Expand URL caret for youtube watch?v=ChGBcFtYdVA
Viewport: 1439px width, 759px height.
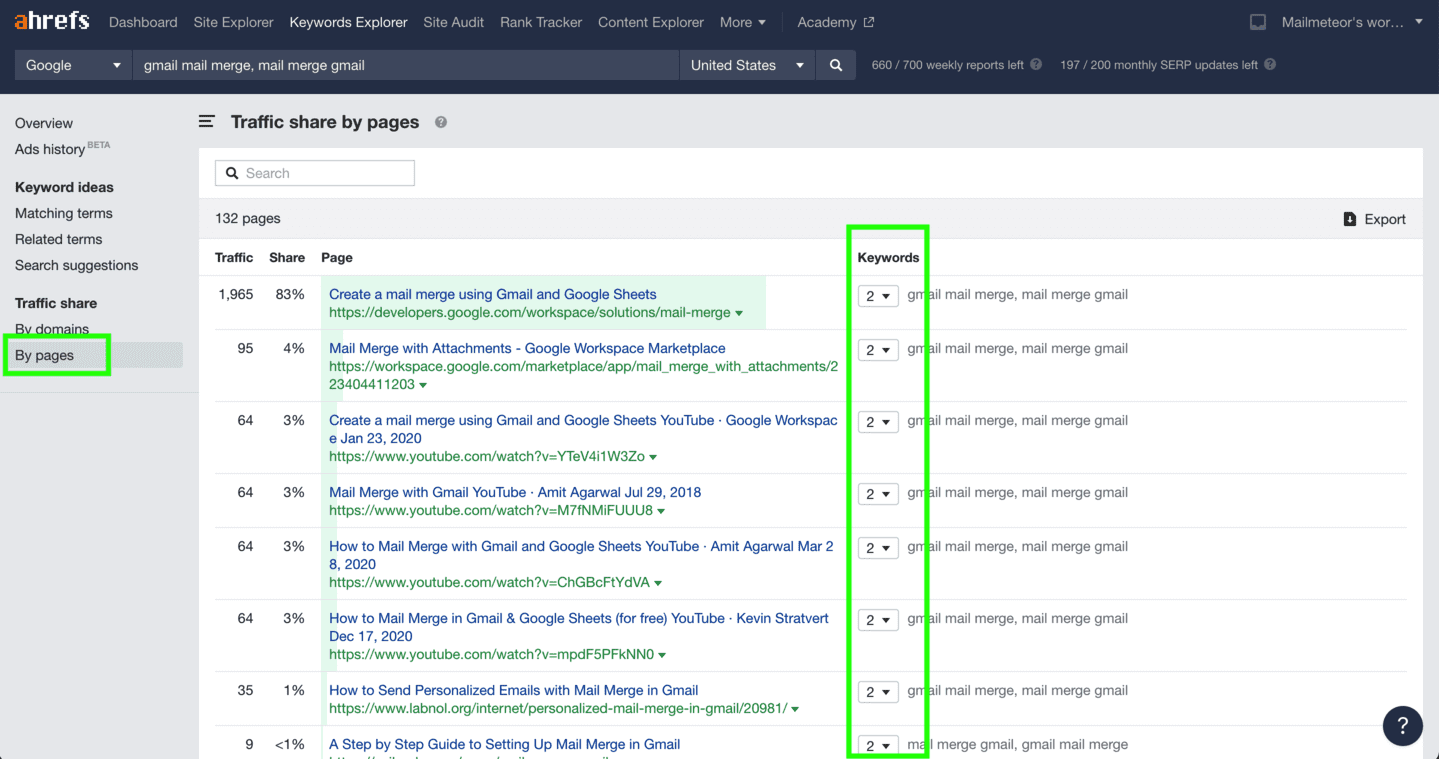point(658,583)
